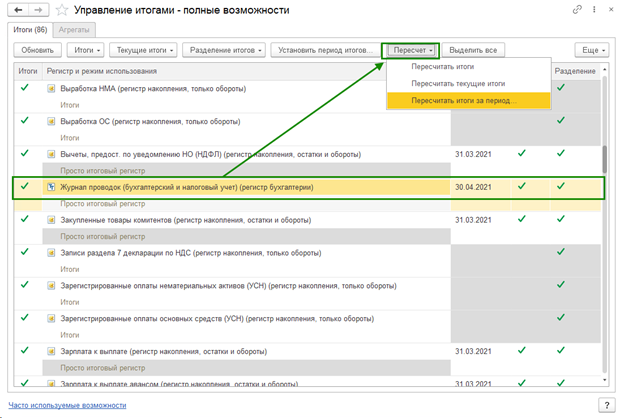Open the three-dot window options menu
This screenshot has width=624, height=418.
point(594,10)
